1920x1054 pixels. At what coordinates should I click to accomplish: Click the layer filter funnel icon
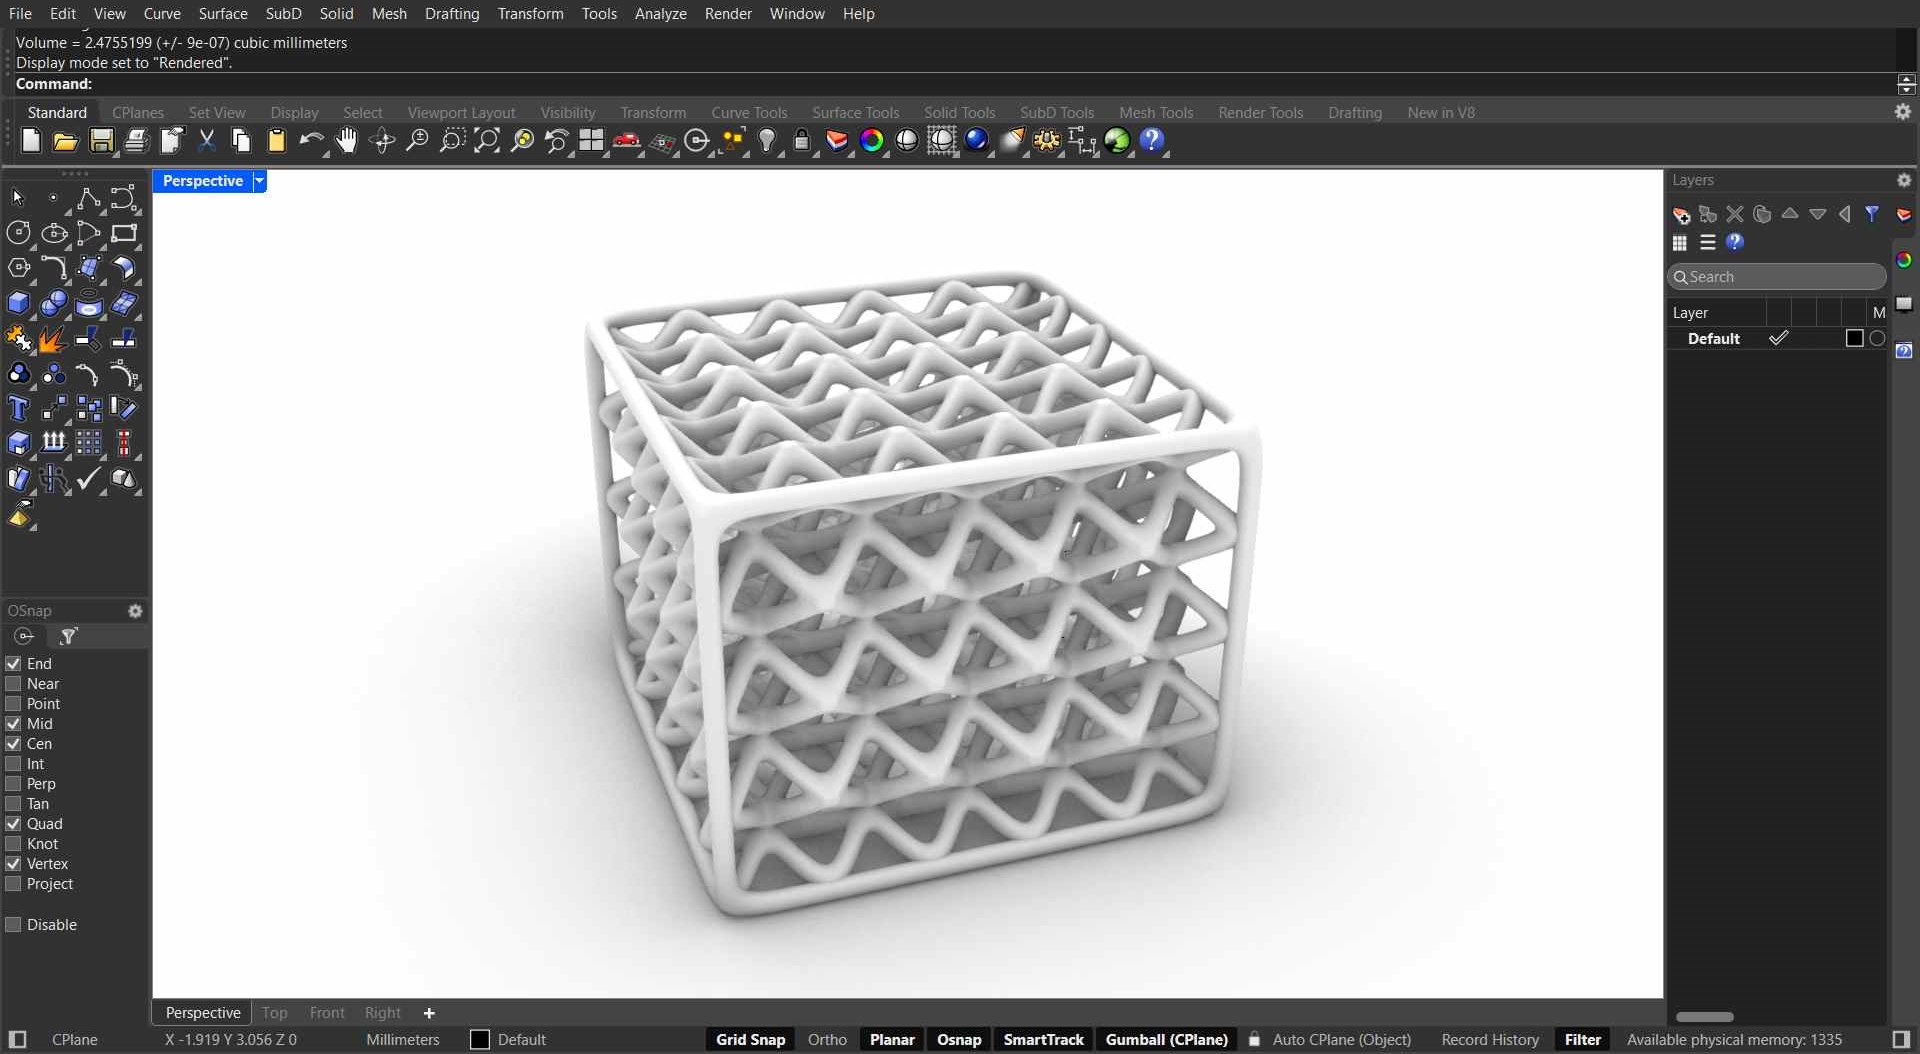(1872, 214)
